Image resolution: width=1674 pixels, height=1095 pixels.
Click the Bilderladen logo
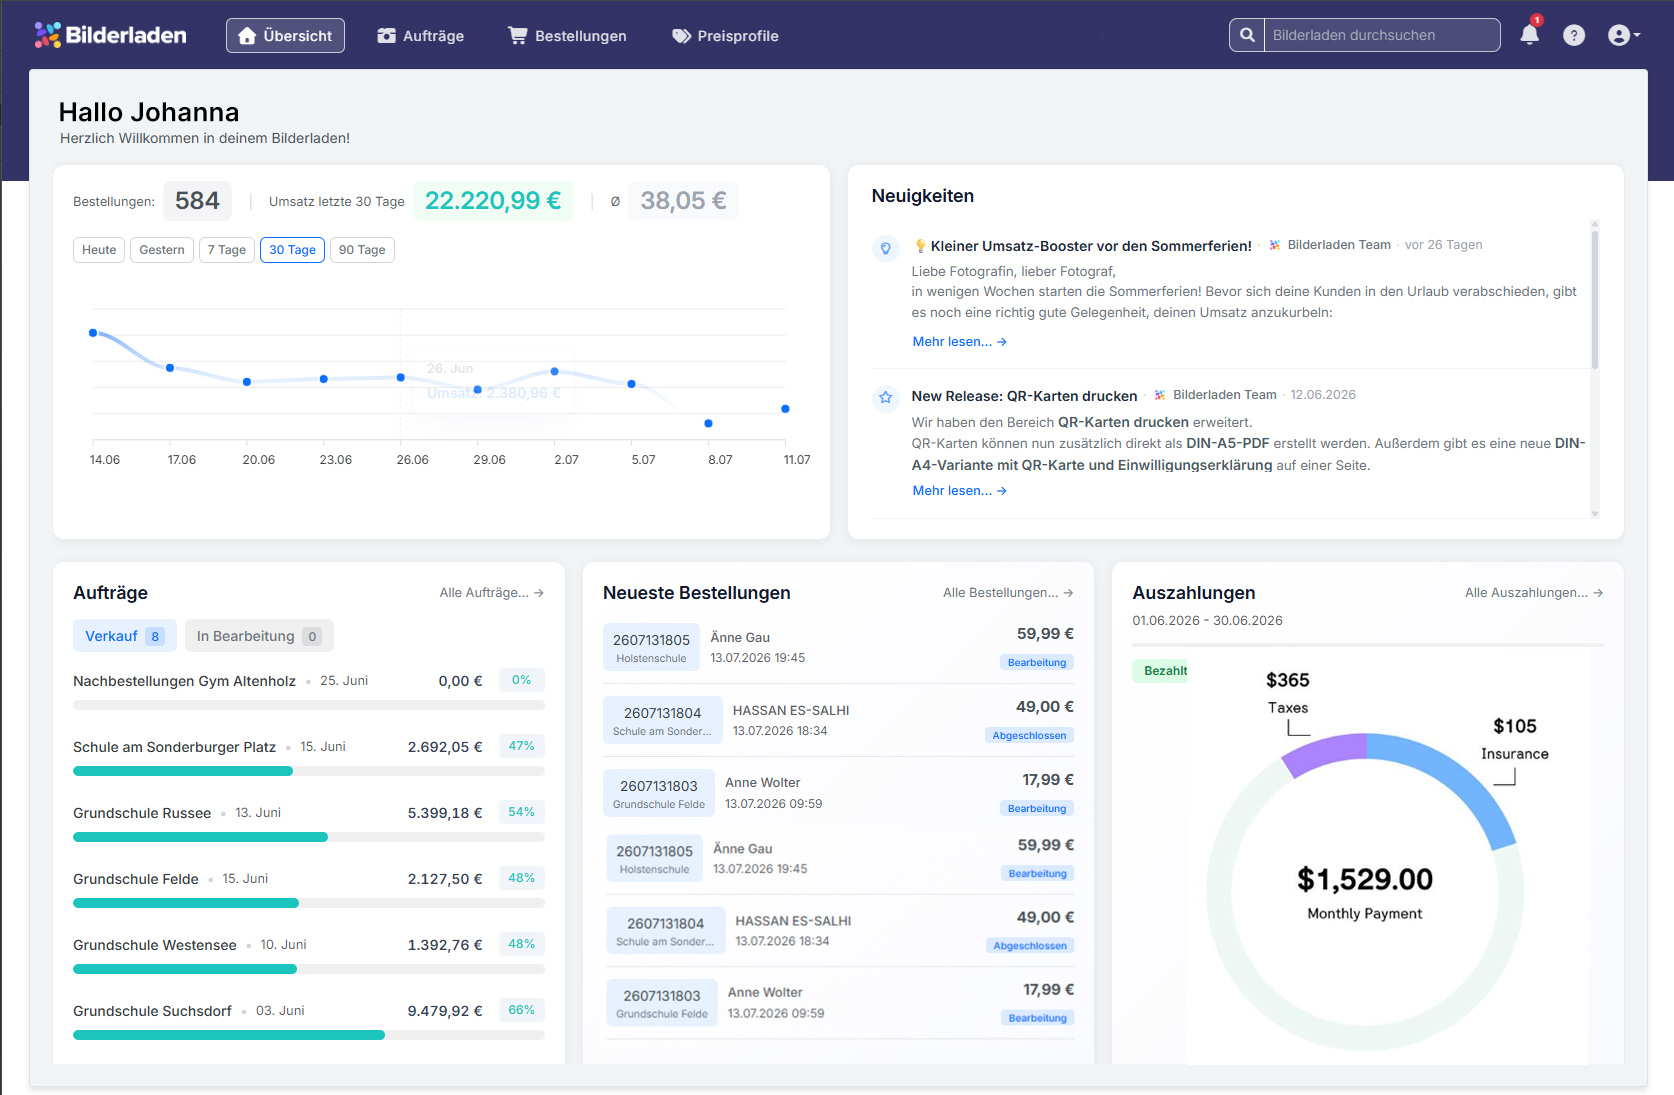(110, 35)
